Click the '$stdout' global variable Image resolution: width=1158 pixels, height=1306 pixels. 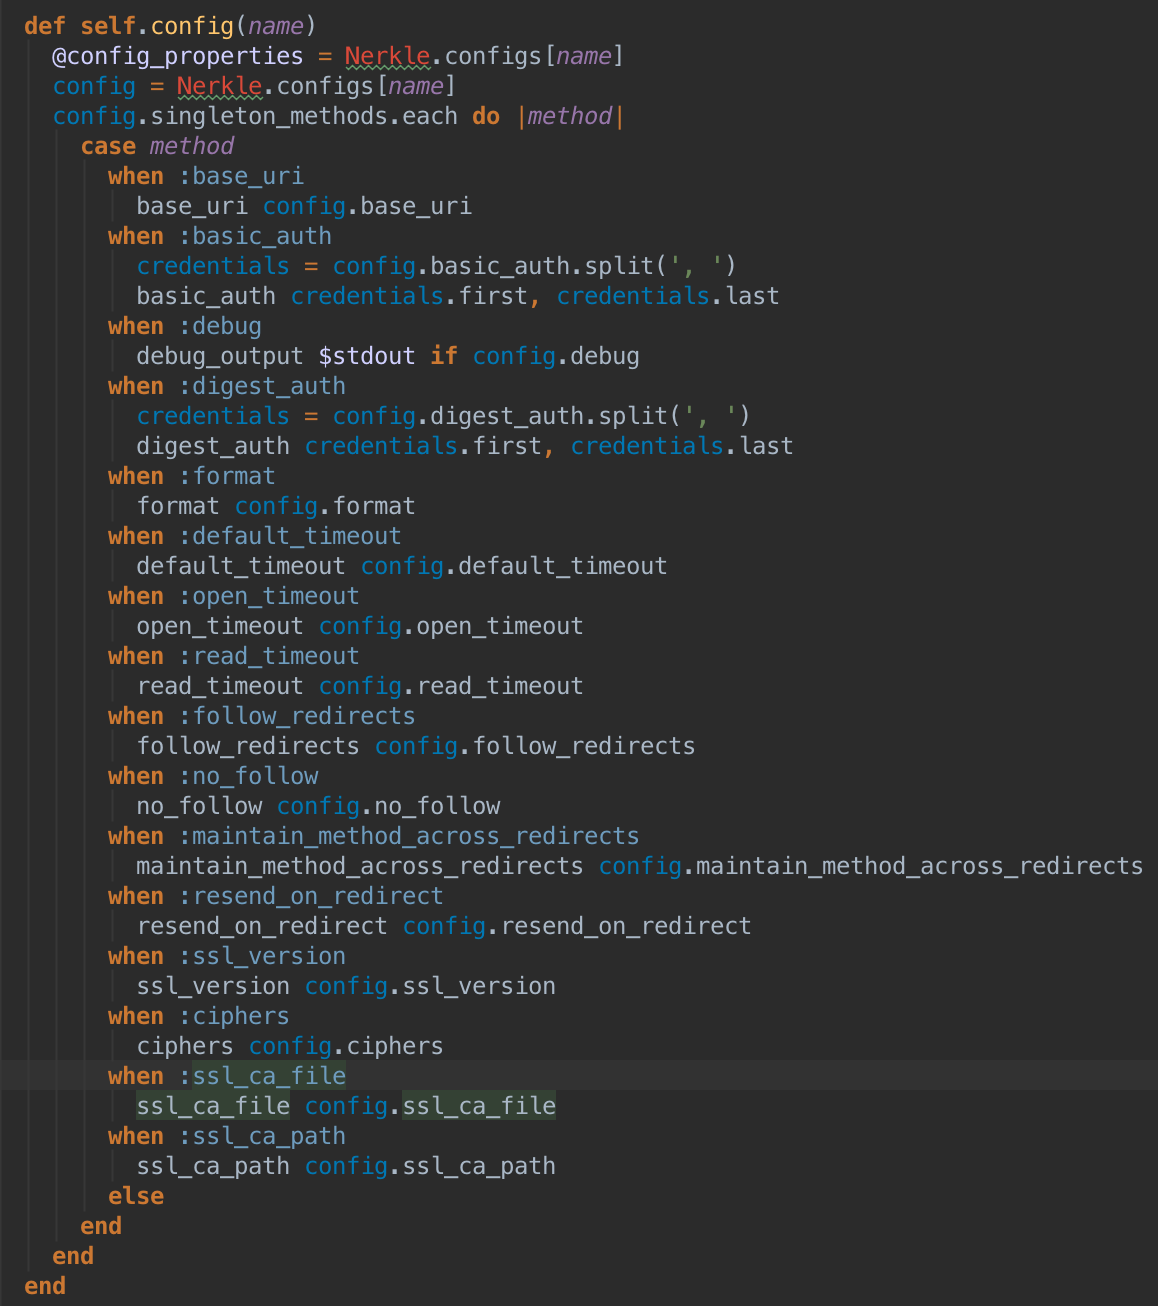[x=367, y=356]
